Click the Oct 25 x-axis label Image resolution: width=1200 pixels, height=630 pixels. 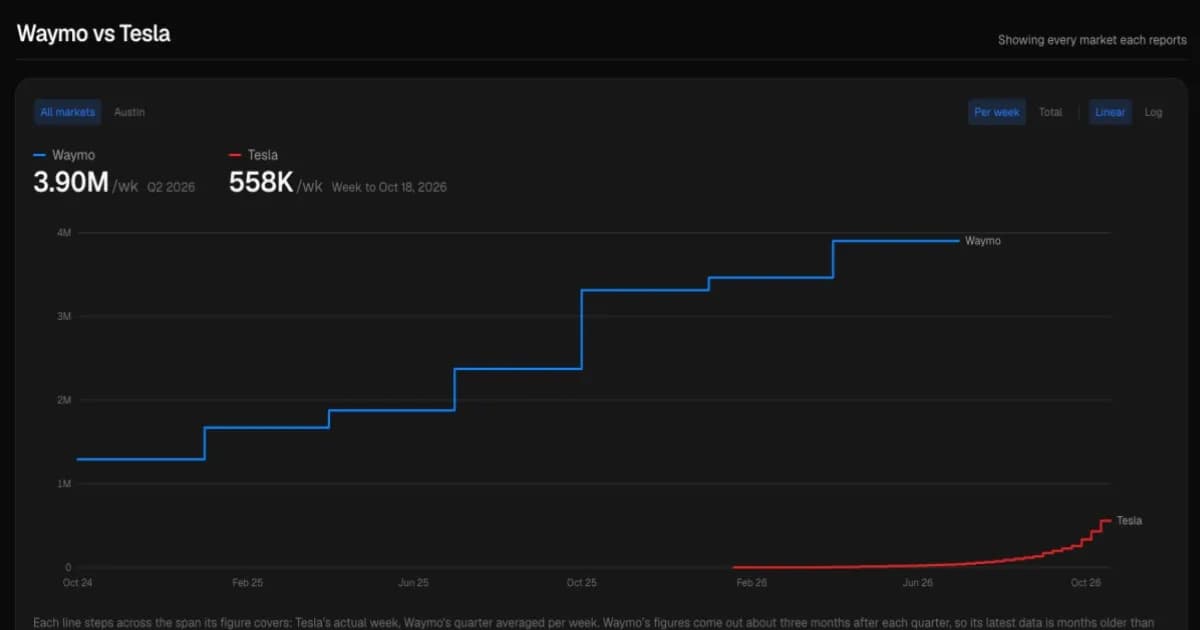pyautogui.click(x=581, y=582)
